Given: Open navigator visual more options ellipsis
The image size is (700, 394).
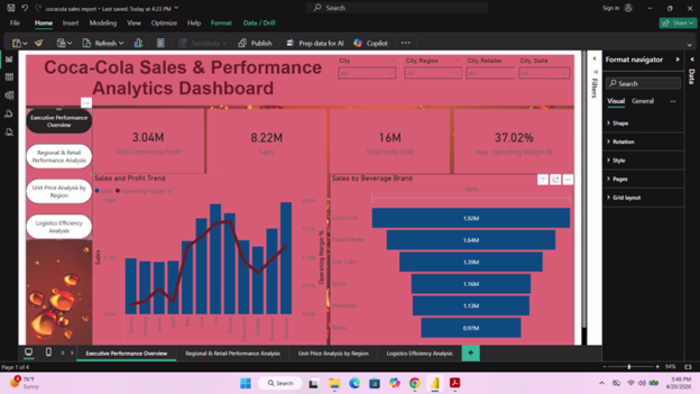Looking at the screenshot, I should click(x=86, y=103).
